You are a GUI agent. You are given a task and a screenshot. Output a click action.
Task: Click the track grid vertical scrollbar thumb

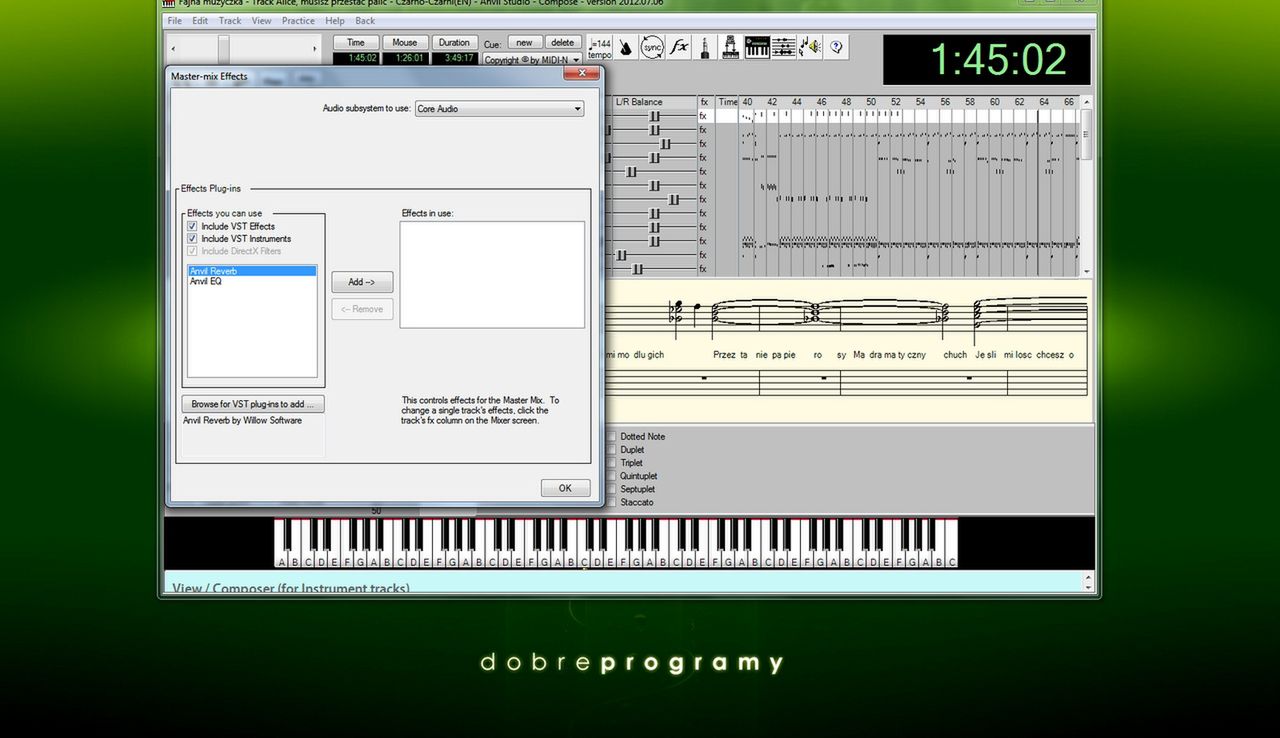[x=1086, y=135]
